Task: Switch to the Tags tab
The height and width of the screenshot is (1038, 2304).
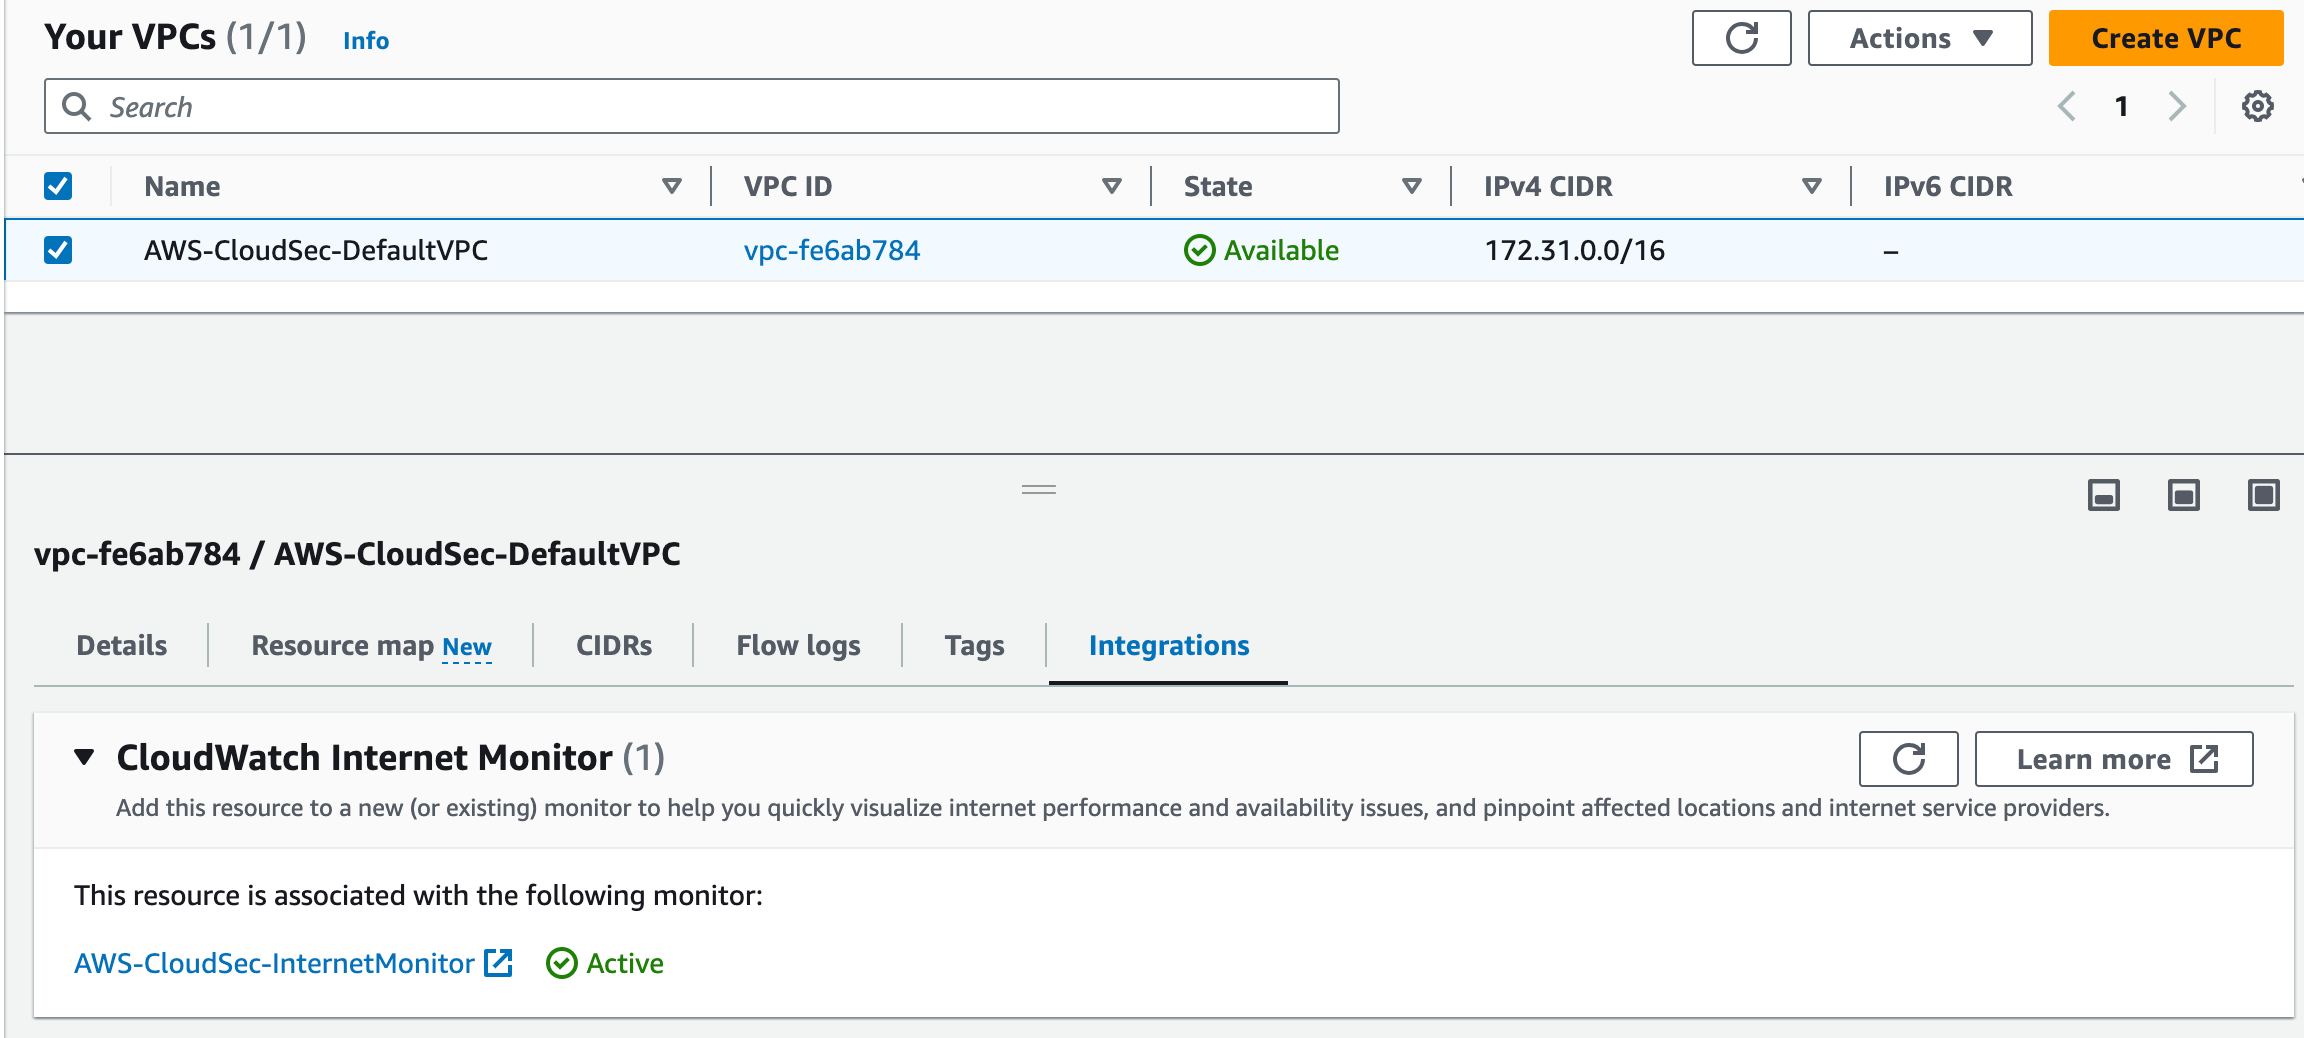Action: pos(974,646)
